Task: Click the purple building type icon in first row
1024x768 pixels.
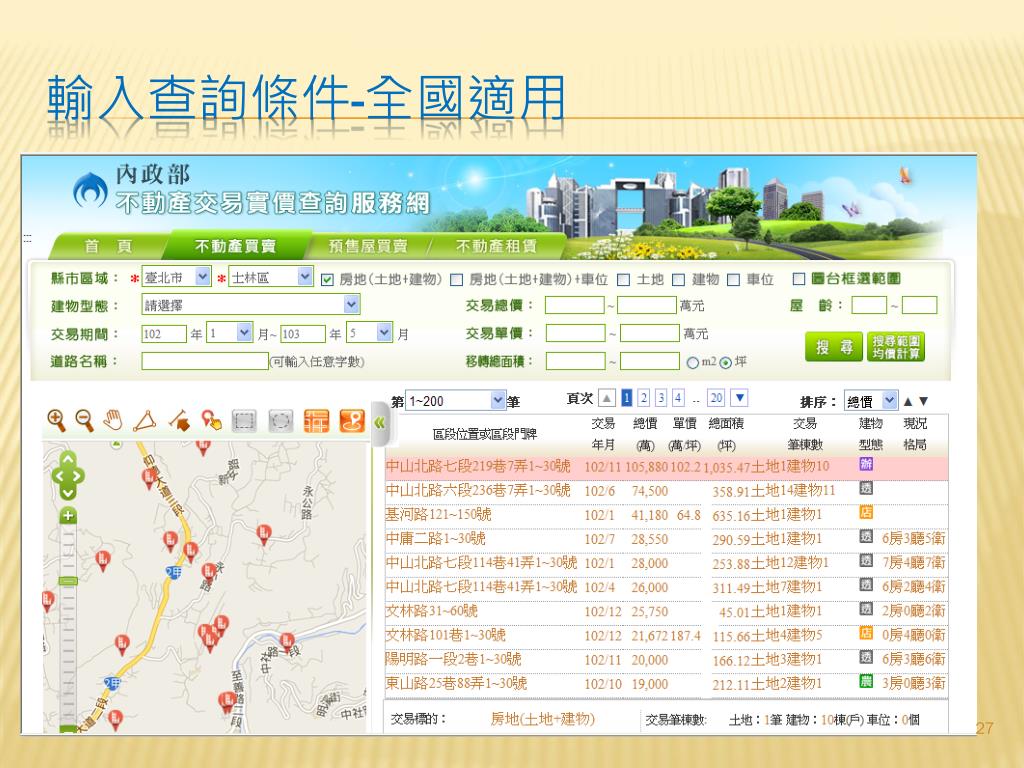Action: click(x=866, y=464)
